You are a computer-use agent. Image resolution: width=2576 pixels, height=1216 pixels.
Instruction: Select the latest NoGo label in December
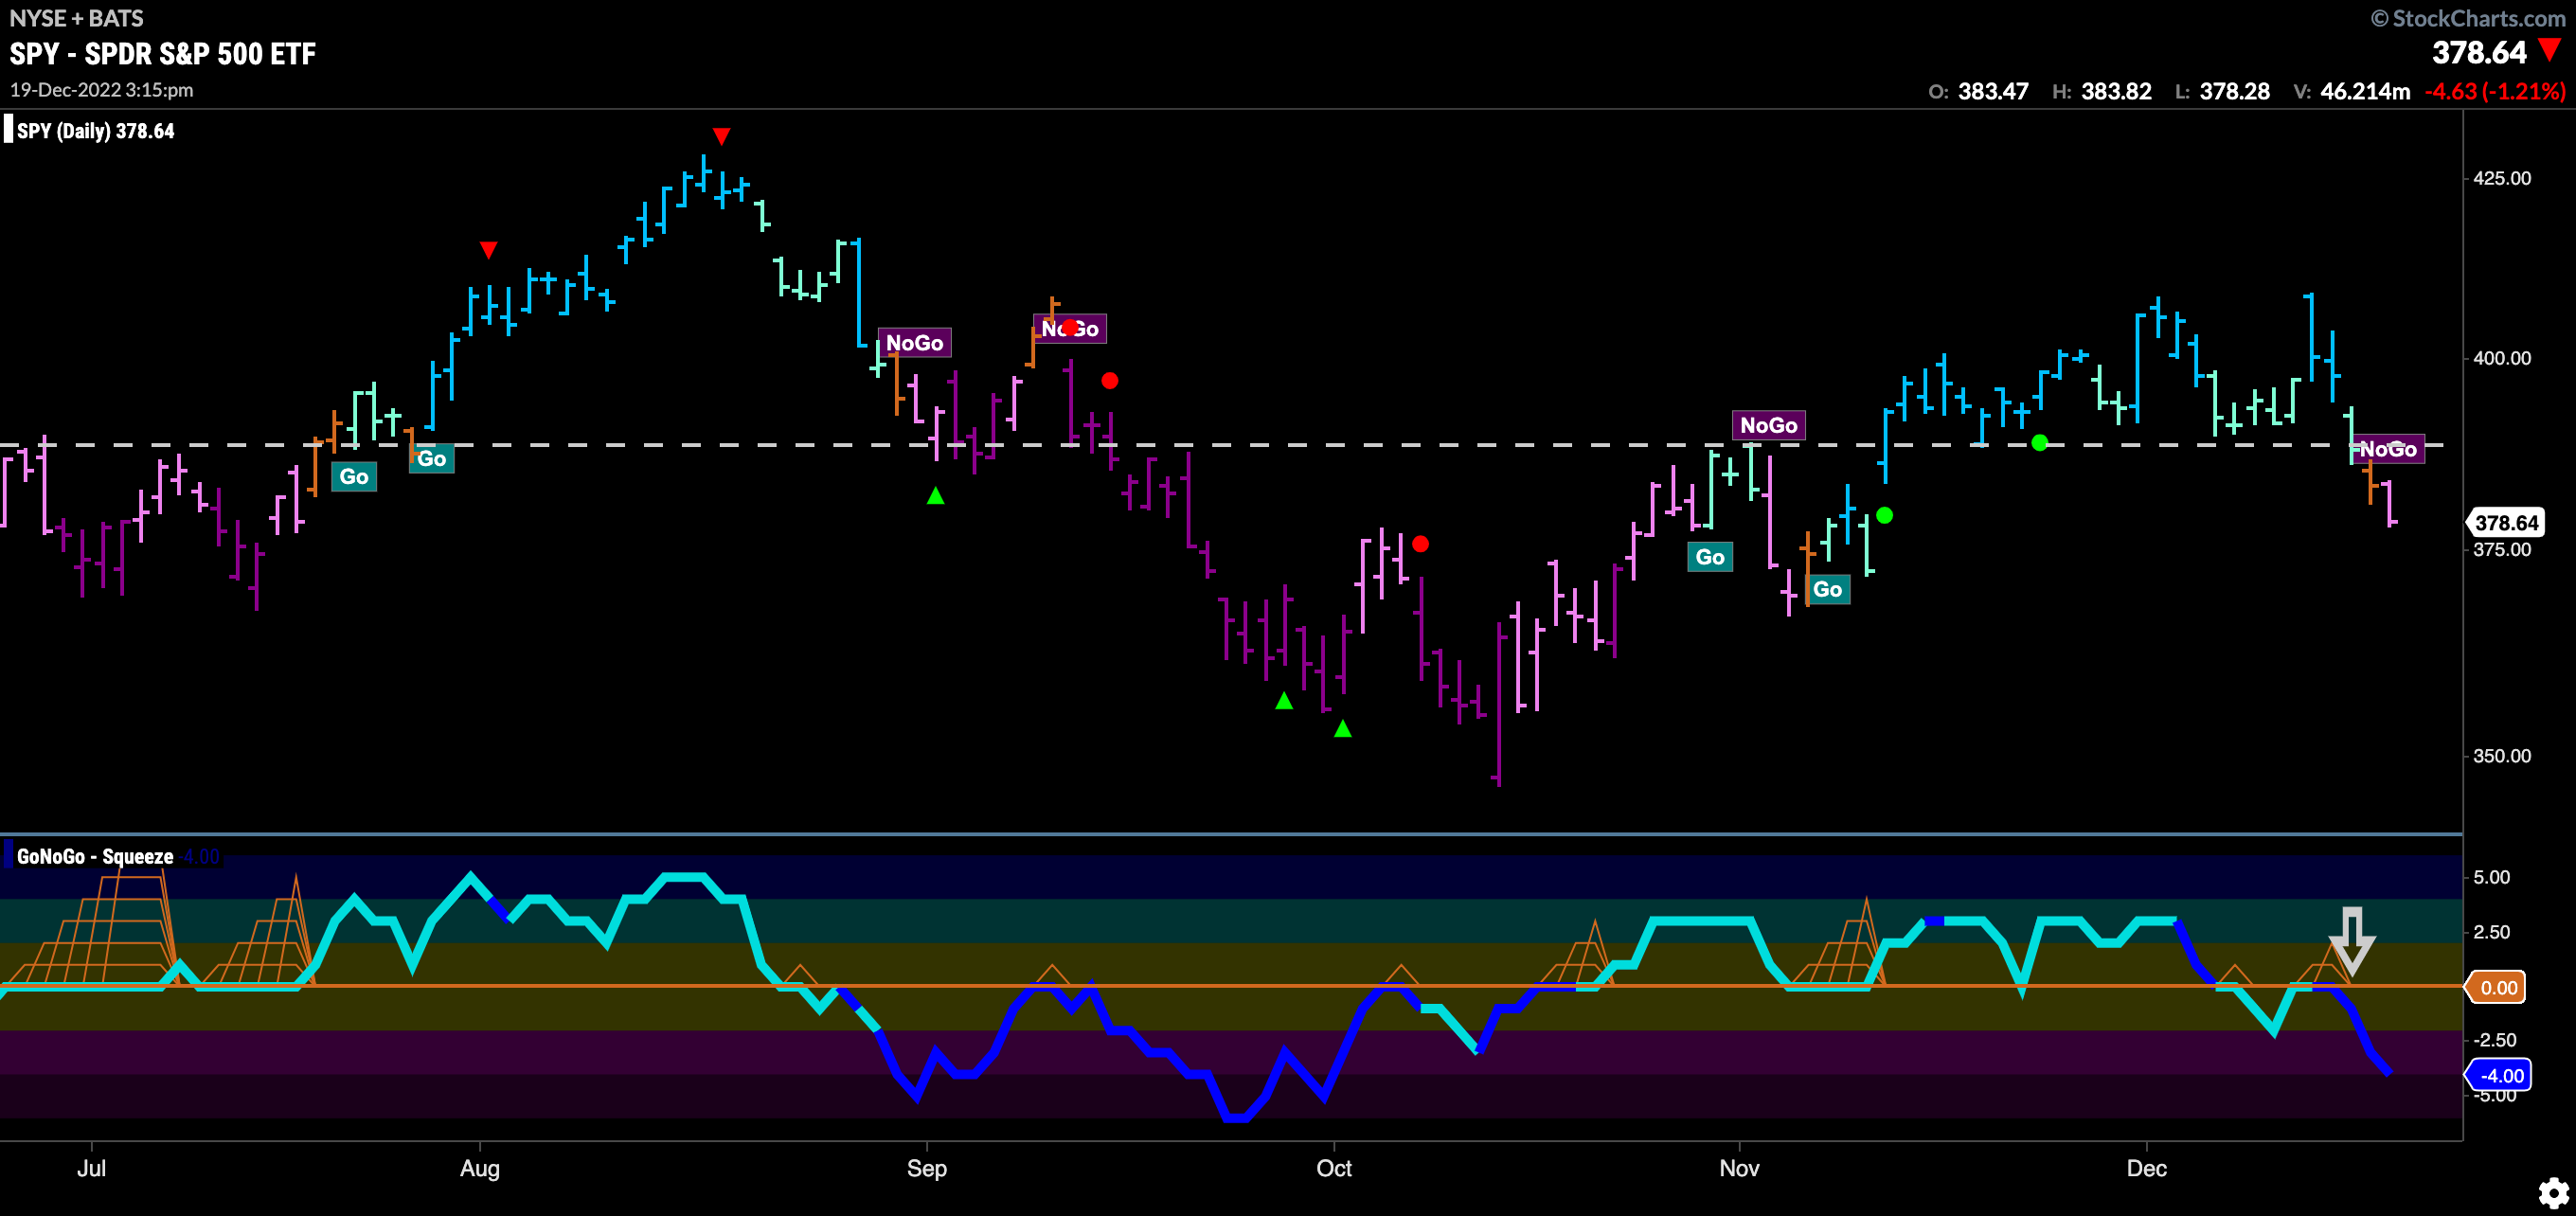pos(2387,450)
